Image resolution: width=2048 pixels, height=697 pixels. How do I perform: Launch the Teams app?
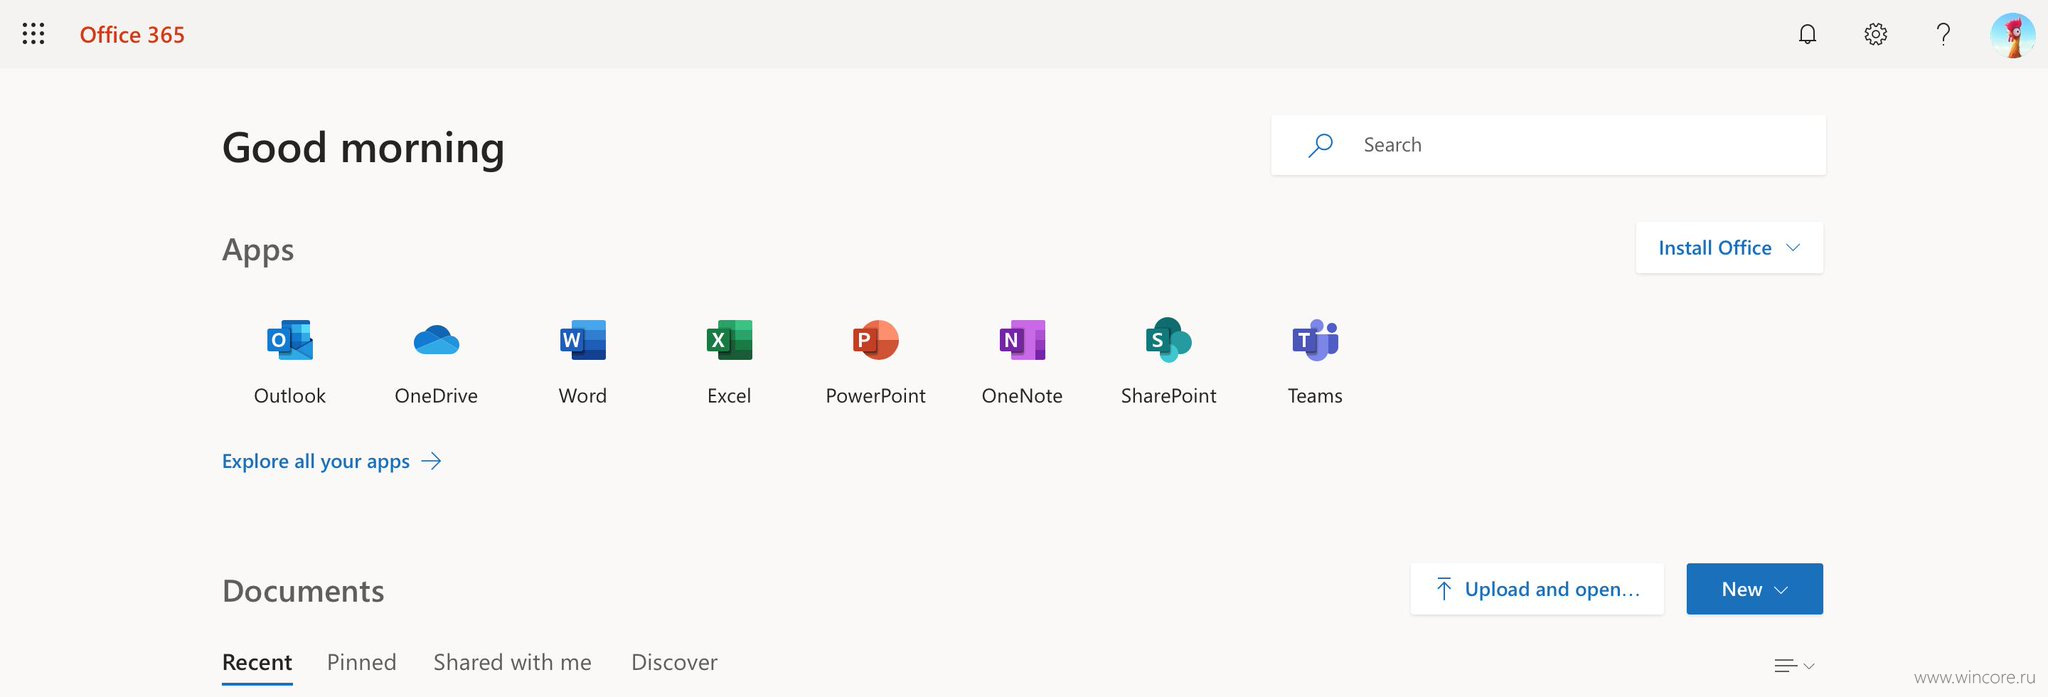(1315, 362)
